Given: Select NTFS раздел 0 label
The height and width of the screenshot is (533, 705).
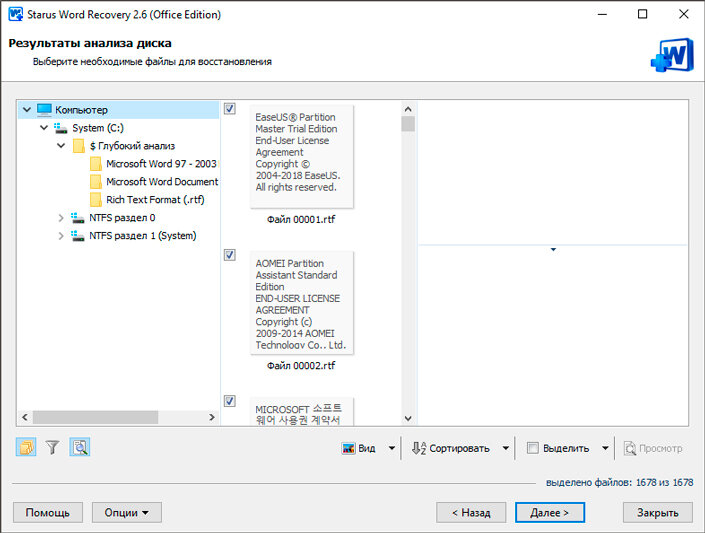Looking at the screenshot, I should (122, 218).
